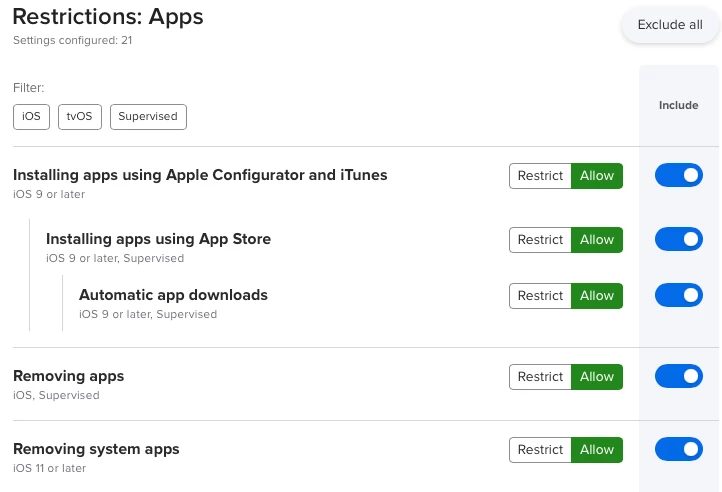Toggle Include for Apple Configurator and iTunes installs
Image resolution: width=722 pixels, height=492 pixels.
tap(679, 175)
